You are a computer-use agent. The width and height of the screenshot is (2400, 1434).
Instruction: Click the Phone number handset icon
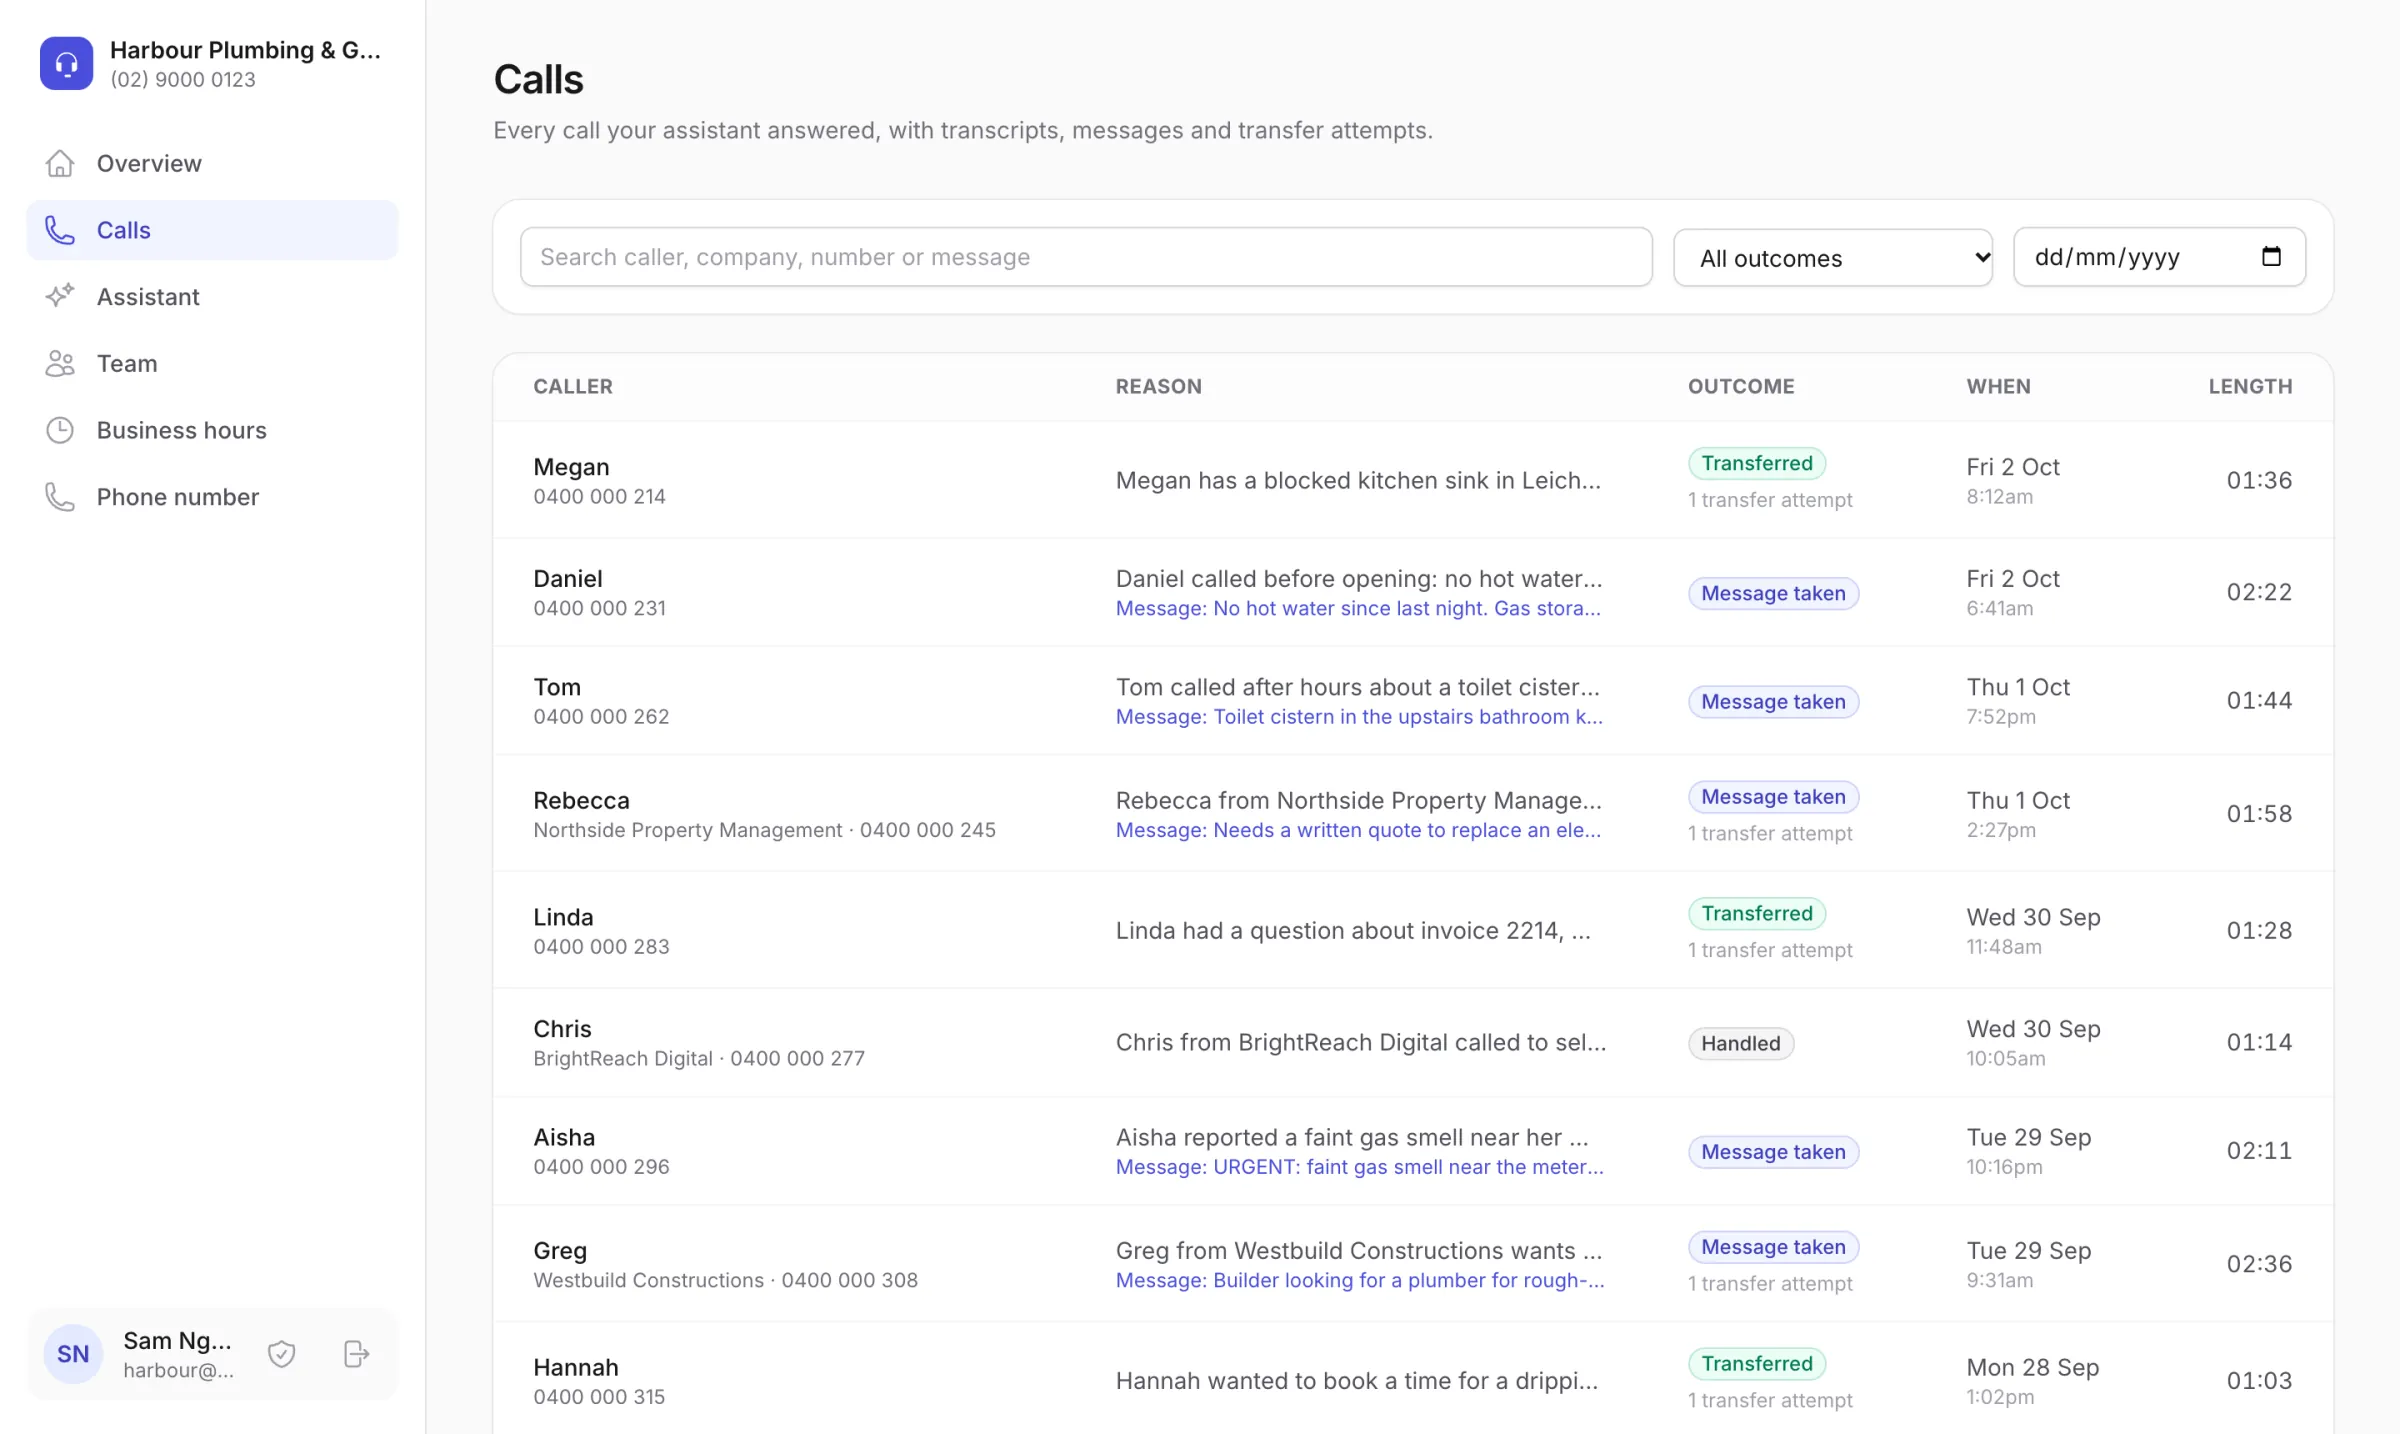click(60, 497)
